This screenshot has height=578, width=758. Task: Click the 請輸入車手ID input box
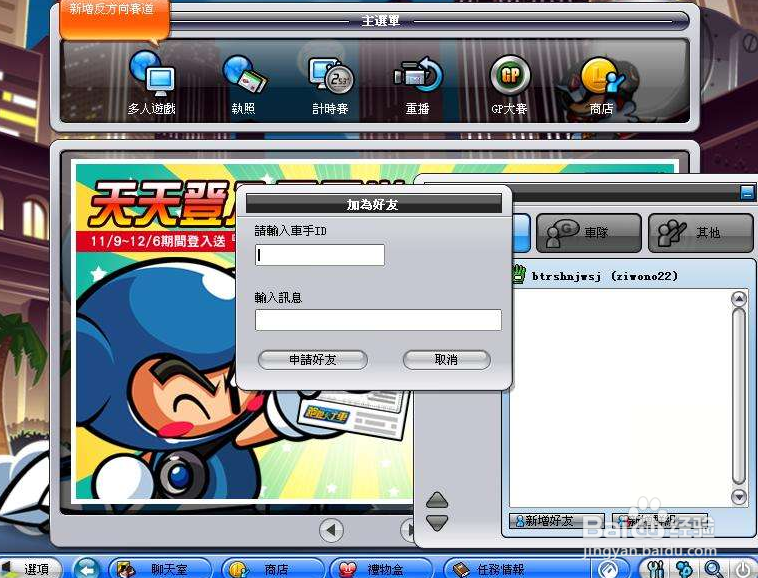320,255
